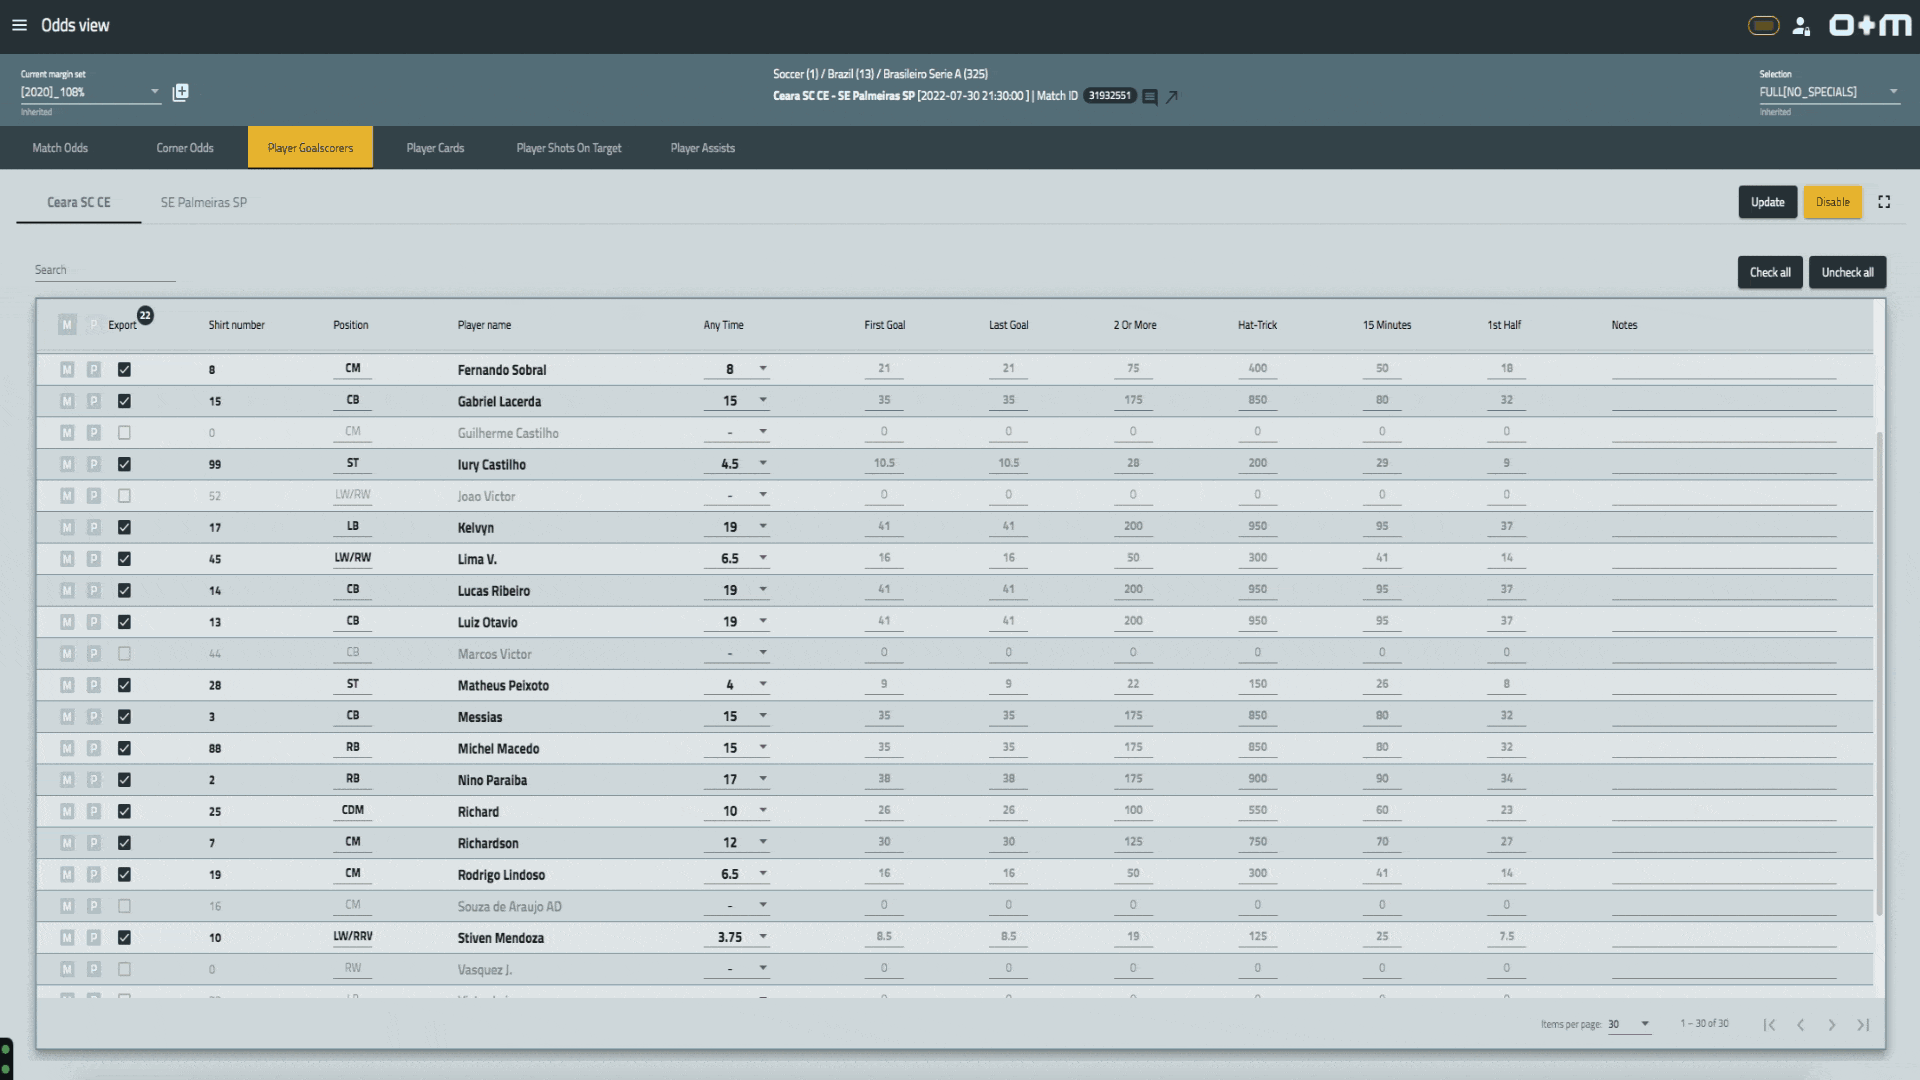1920x1080 pixels.
Task: Open the hamburger navigation menu
Action: 19,25
